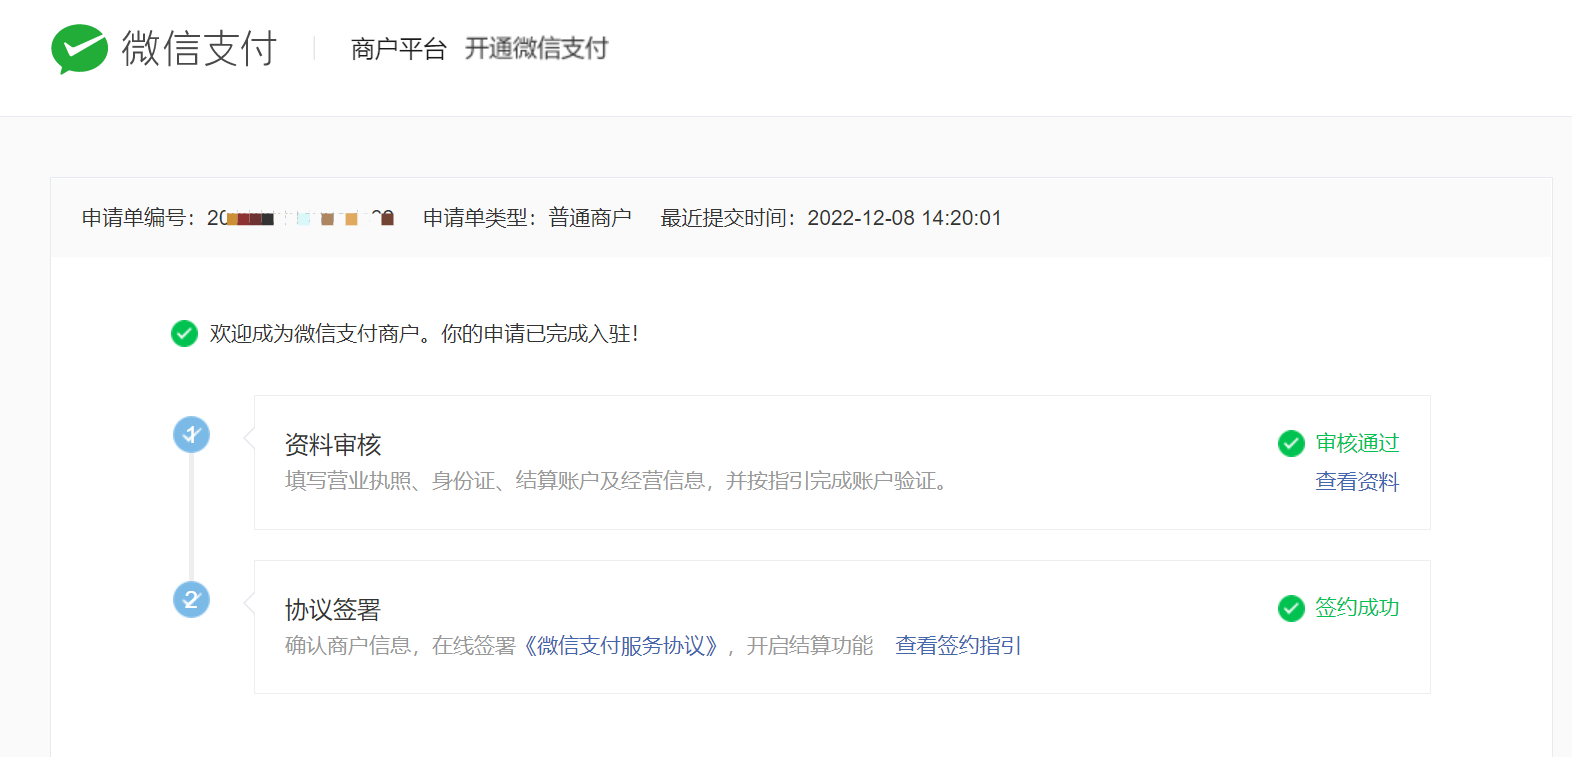Click the 协议签署 step heading

[333, 610]
